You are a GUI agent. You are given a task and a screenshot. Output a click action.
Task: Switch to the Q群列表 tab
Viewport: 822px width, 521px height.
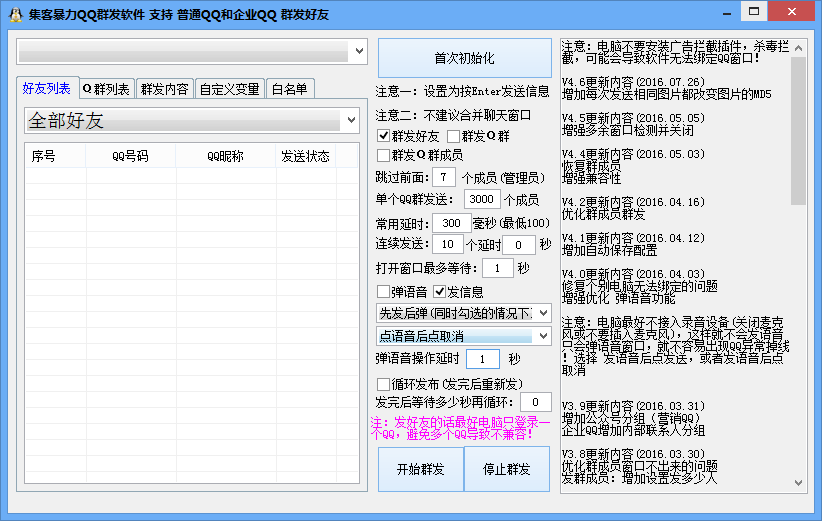point(106,89)
